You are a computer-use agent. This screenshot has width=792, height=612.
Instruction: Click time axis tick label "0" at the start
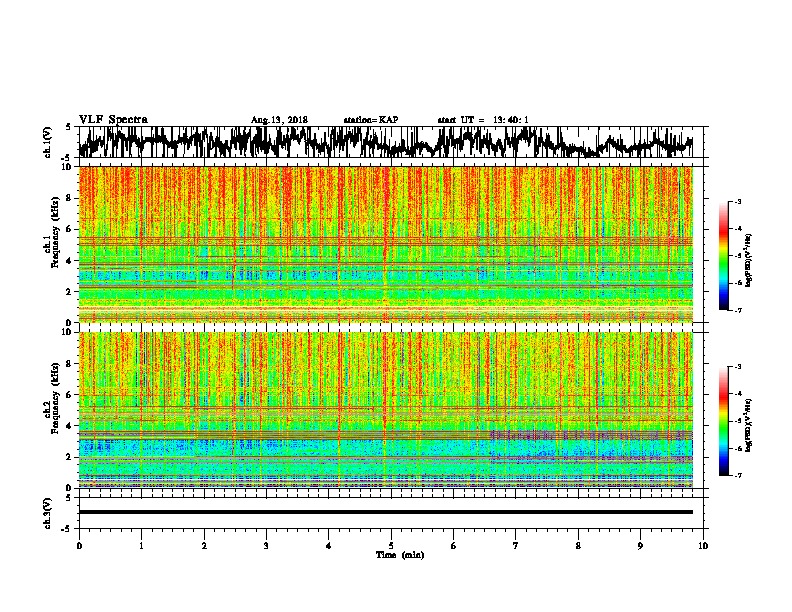pos(79,545)
